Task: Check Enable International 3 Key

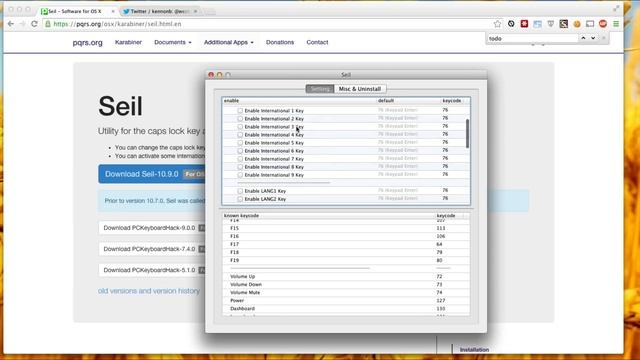Action: 240,127
